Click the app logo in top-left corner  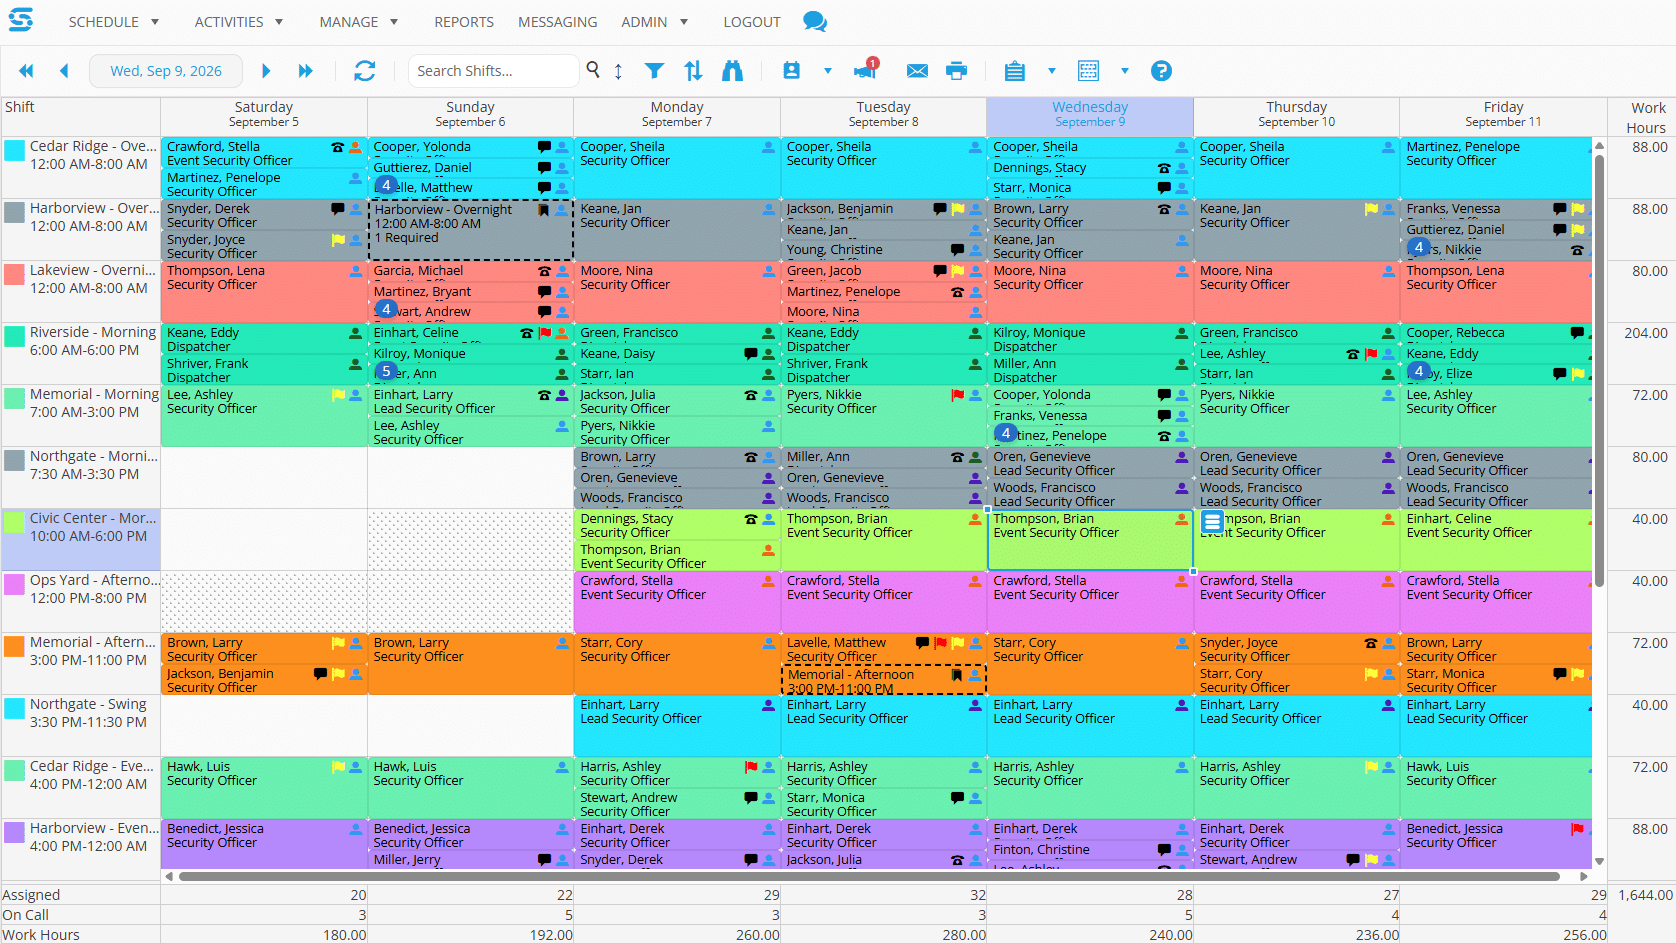click(x=21, y=20)
